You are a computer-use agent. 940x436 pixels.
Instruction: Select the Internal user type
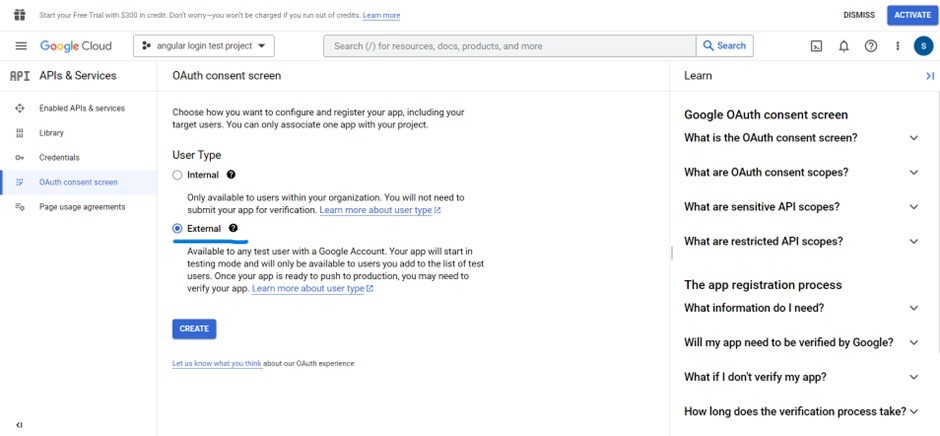pos(178,175)
